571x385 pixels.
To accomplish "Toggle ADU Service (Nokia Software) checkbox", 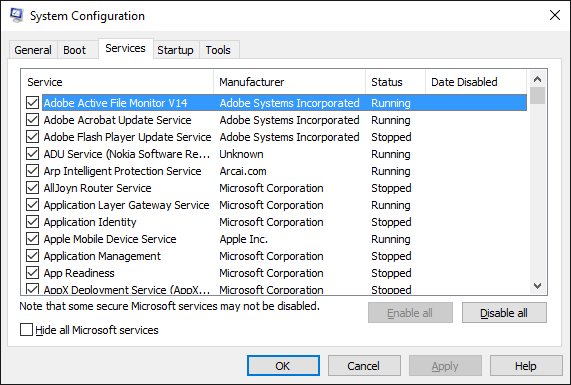I will coord(32,154).
